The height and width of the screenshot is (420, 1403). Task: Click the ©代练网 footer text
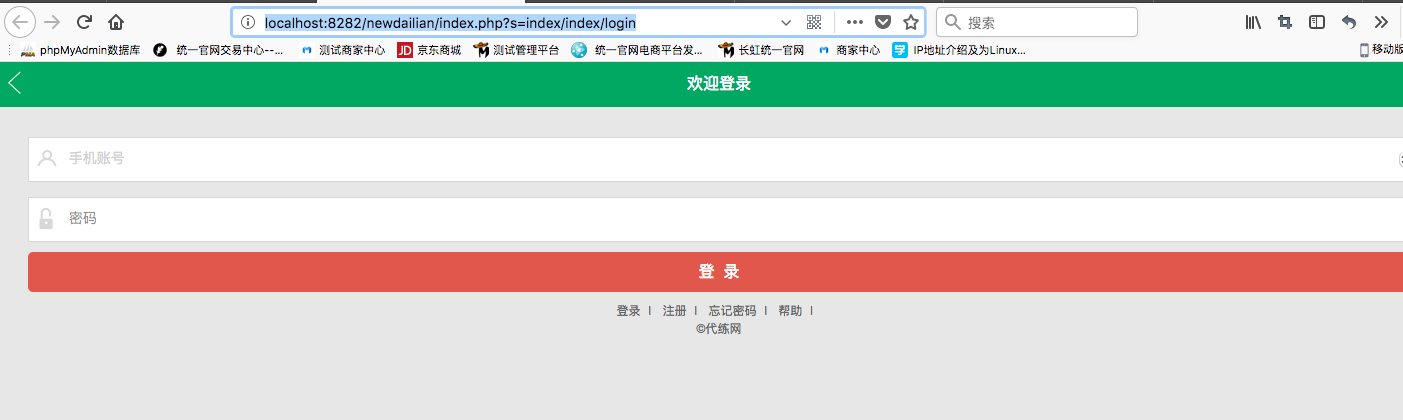pos(719,329)
